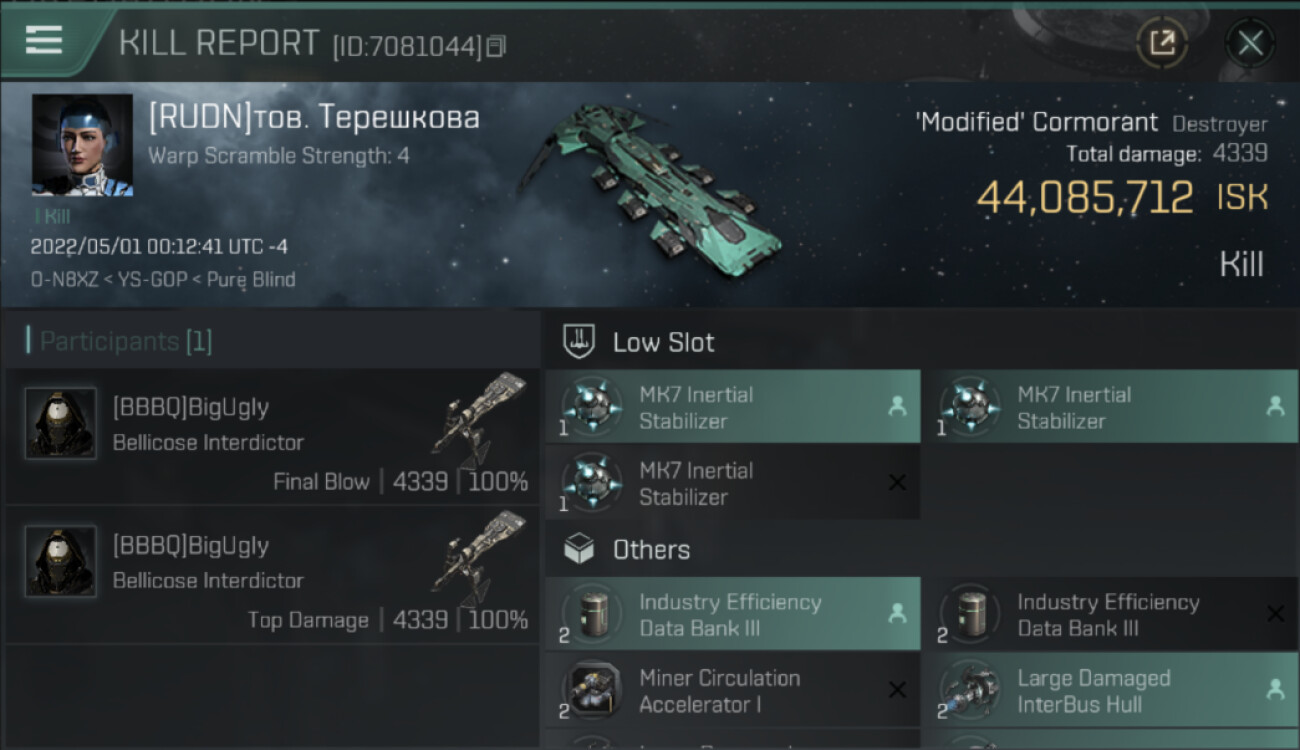
Task: Open the hamburger menu icon
Action: point(44,40)
